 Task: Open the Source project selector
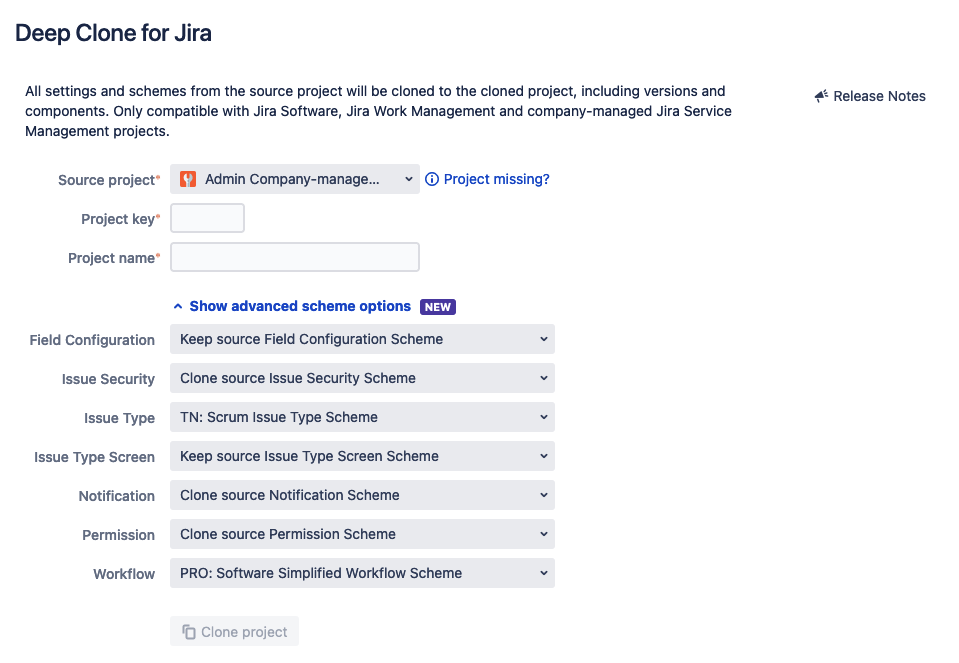tap(294, 178)
